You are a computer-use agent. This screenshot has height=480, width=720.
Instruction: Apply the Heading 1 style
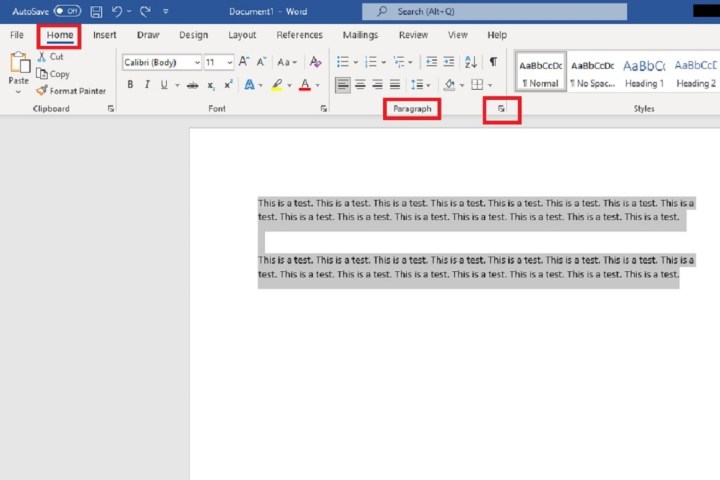tap(644, 72)
